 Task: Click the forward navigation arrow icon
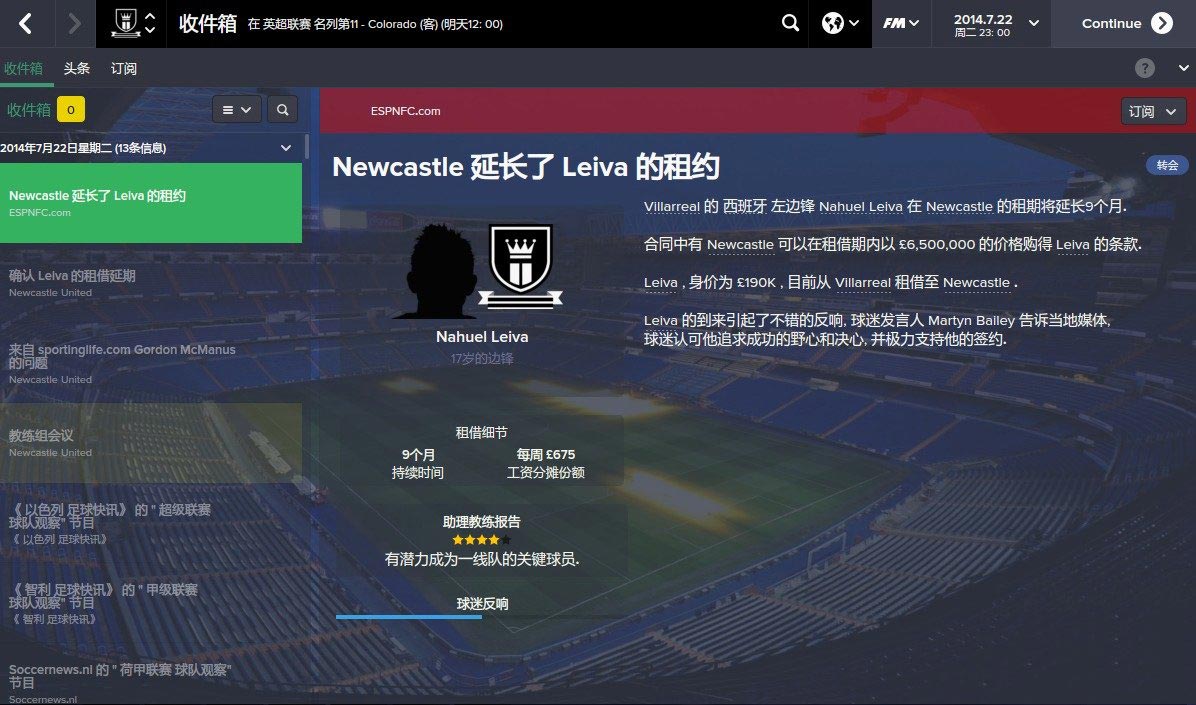(x=74, y=24)
